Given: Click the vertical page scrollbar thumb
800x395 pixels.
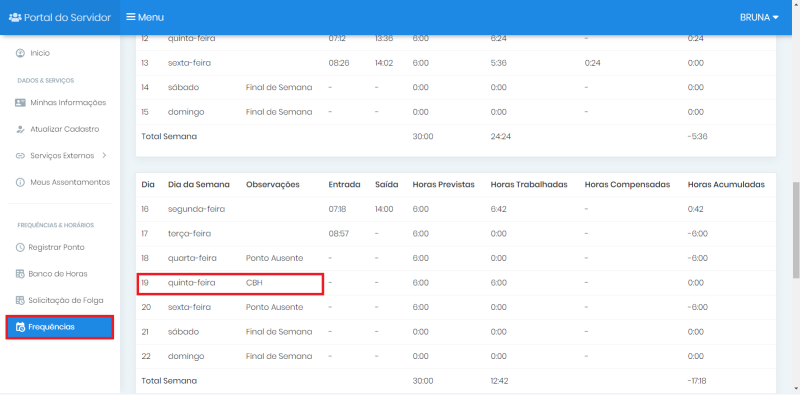Looking at the screenshot, I should pos(795,230).
